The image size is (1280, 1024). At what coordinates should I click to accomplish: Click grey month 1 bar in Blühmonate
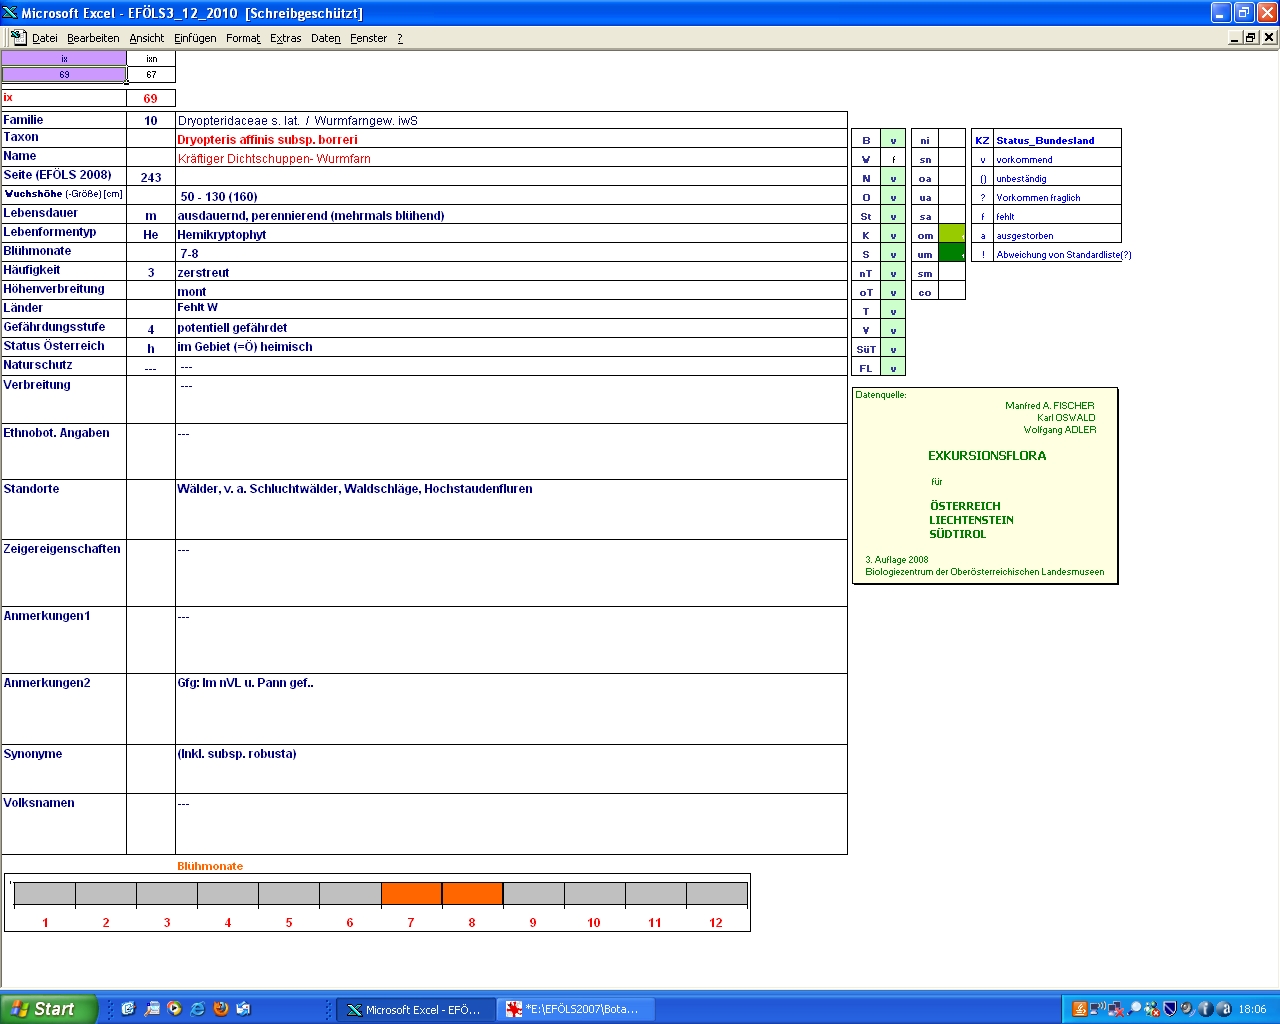coord(45,894)
